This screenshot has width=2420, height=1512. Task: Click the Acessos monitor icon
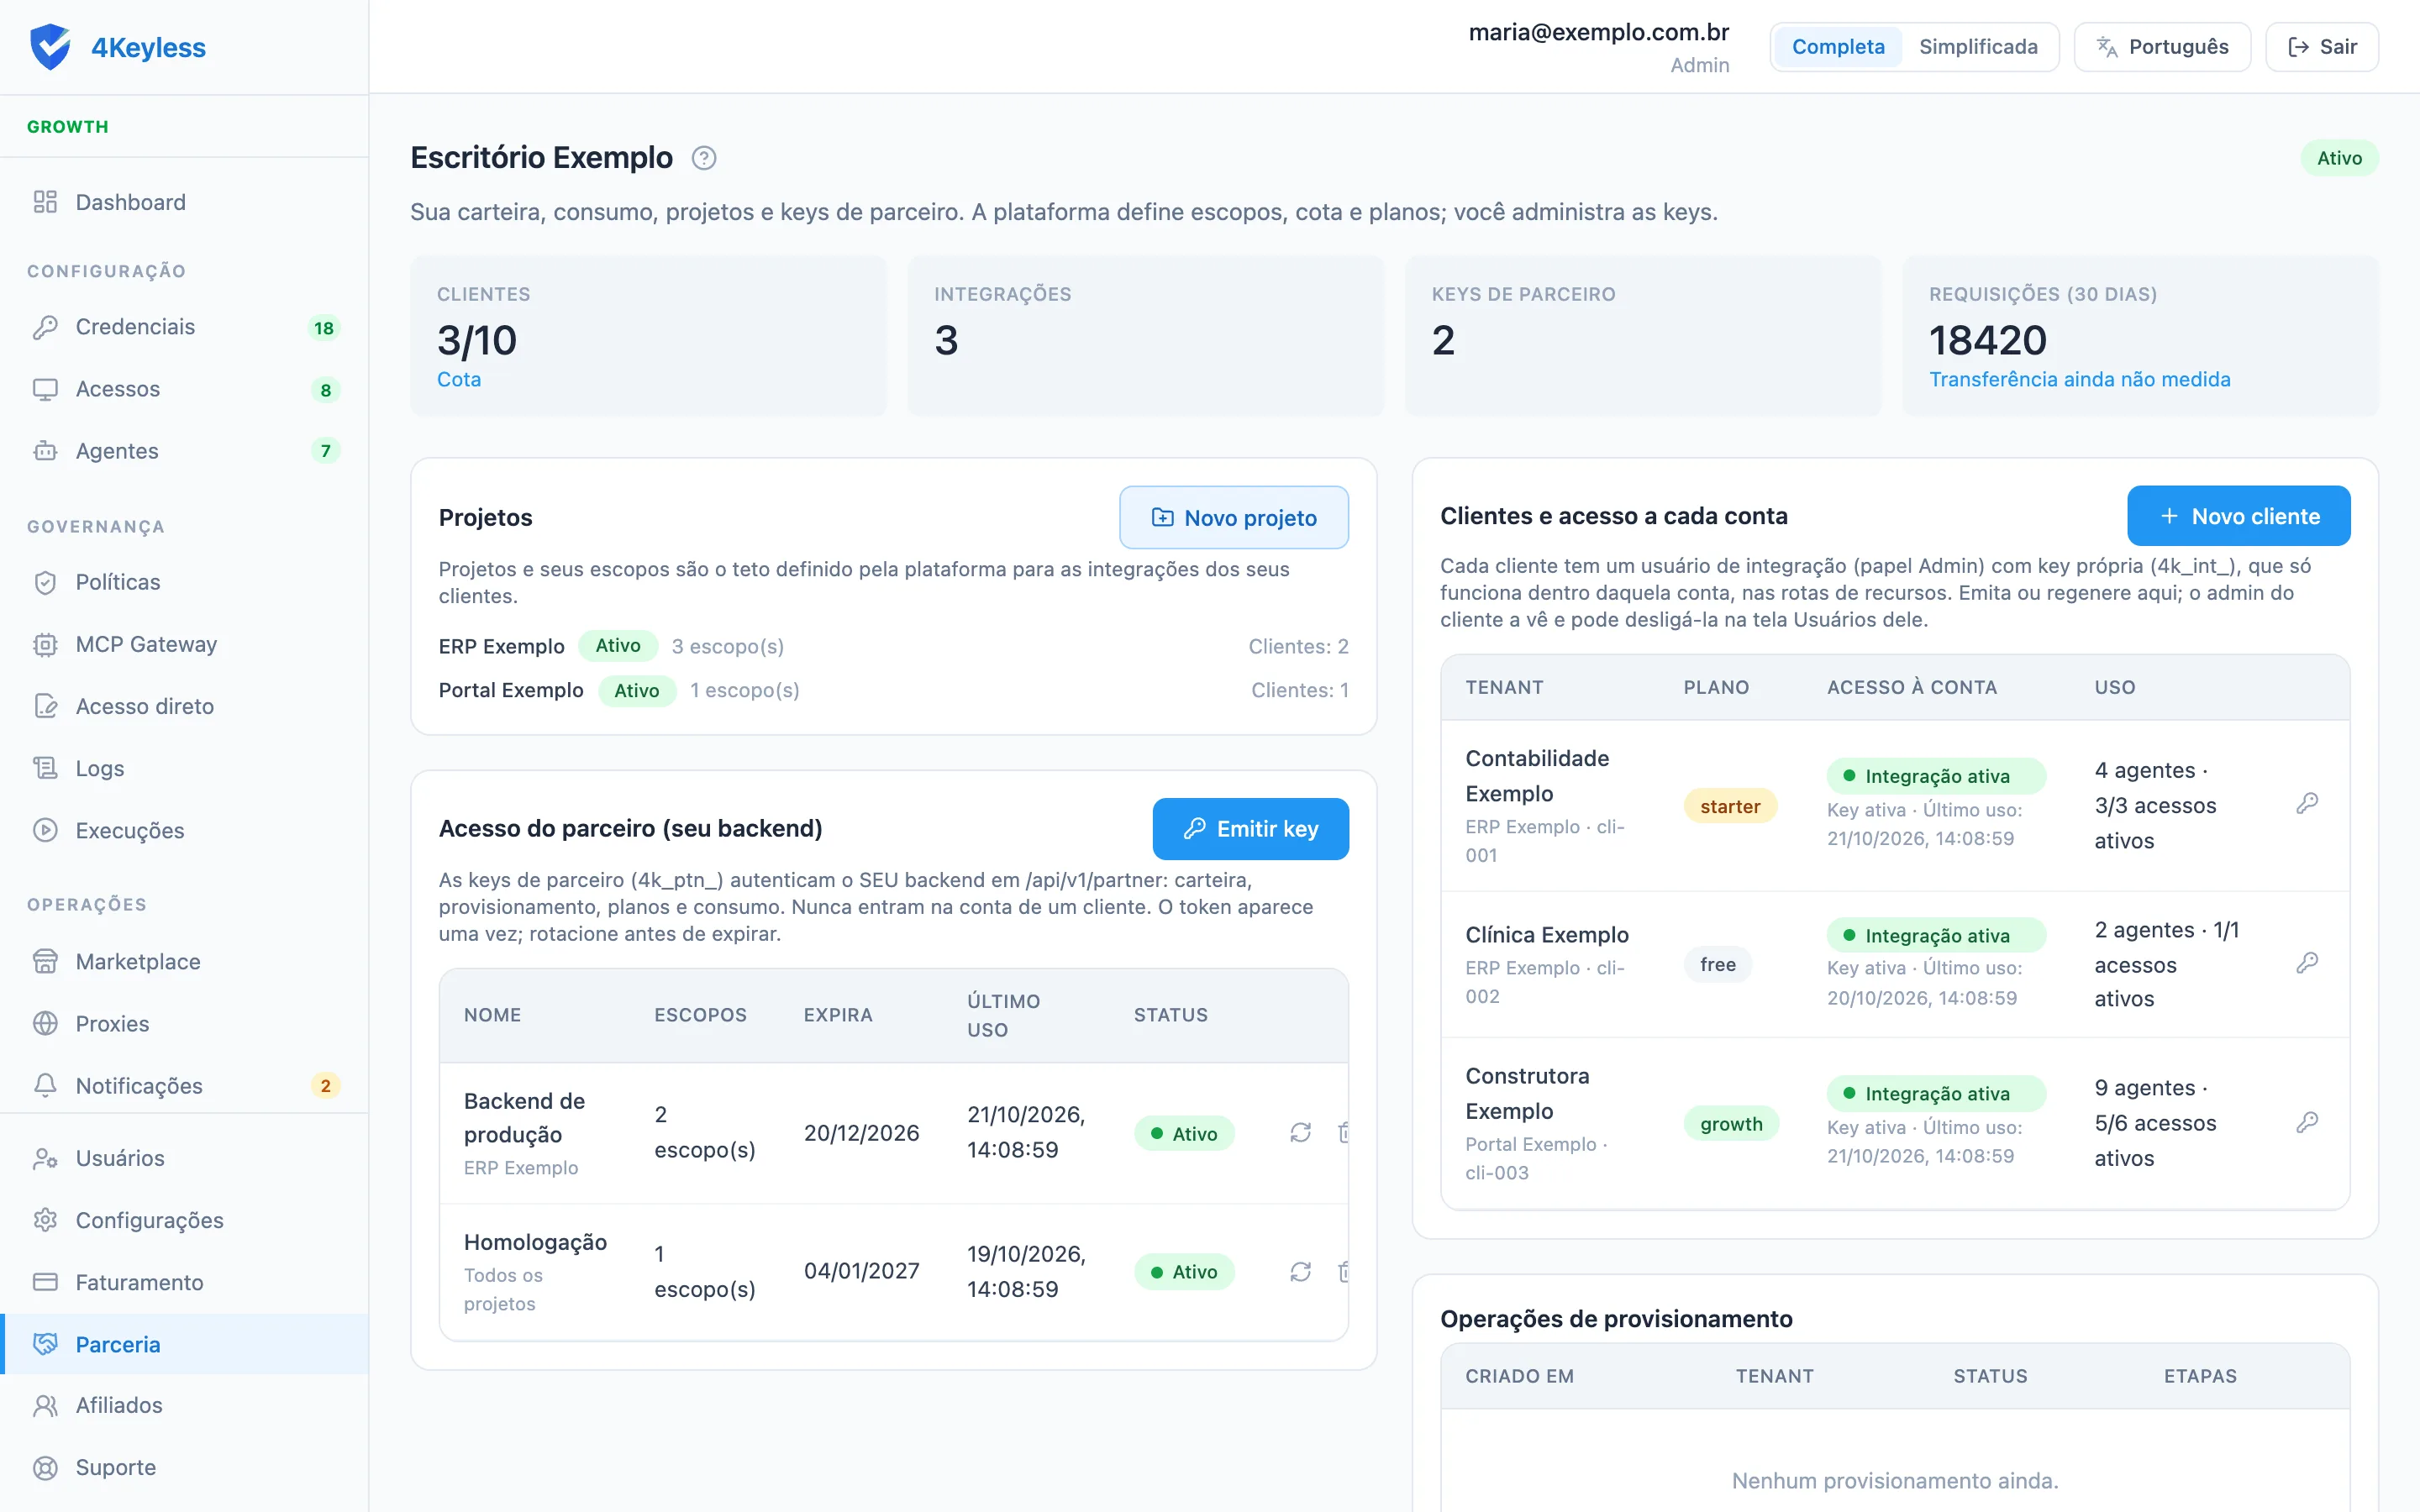tap(45, 389)
